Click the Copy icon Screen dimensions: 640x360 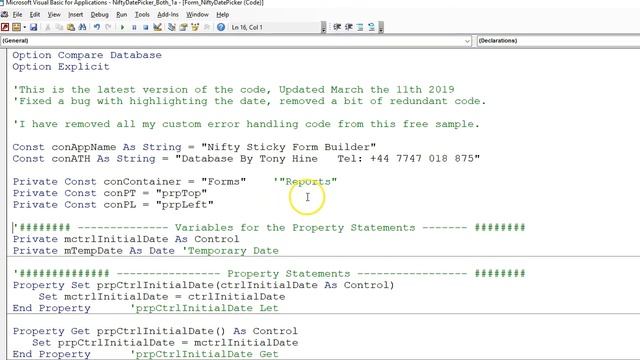click(59, 27)
